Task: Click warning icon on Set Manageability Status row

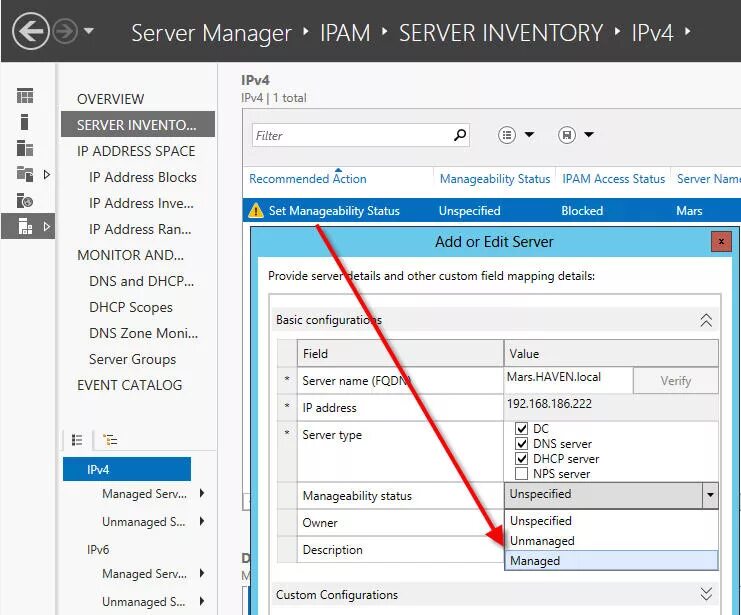Action: tap(256, 210)
